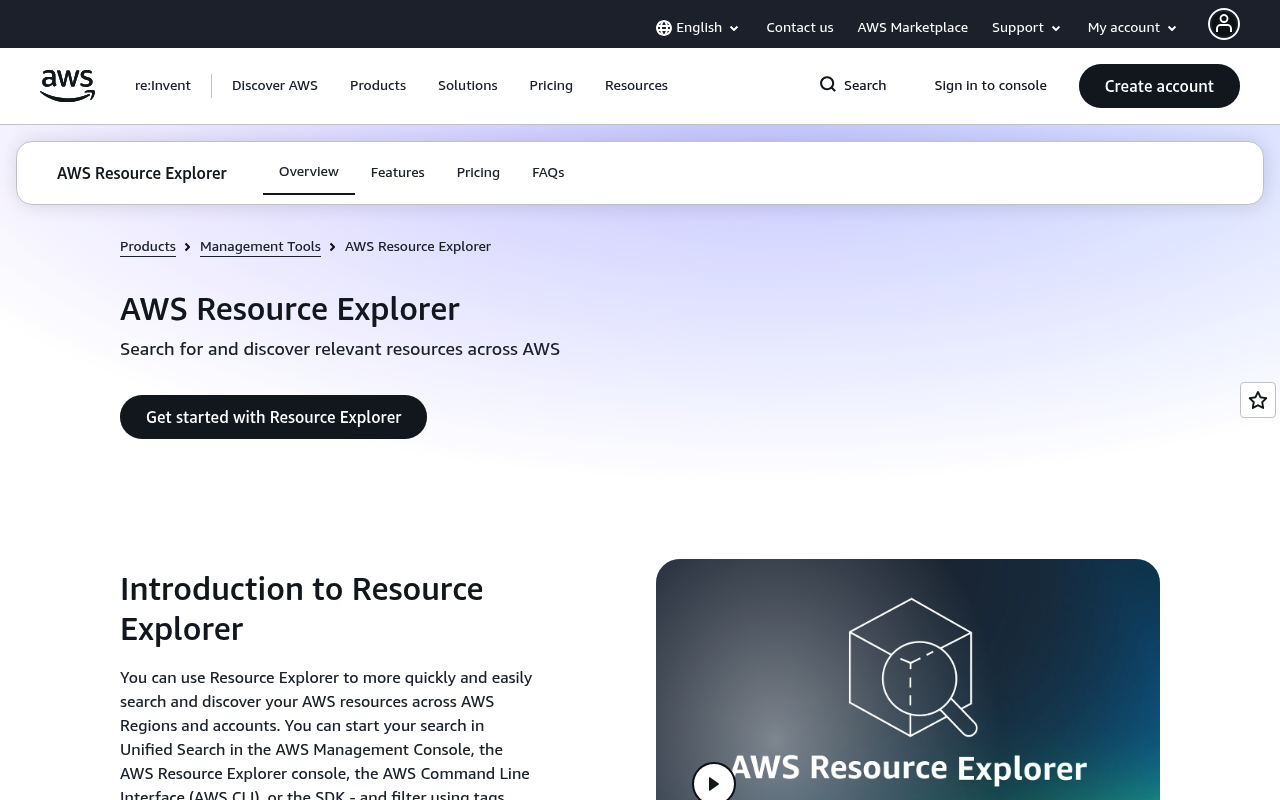Click the globe language icon
This screenshot has height=800, width=1280.
(x=664, y=28)
